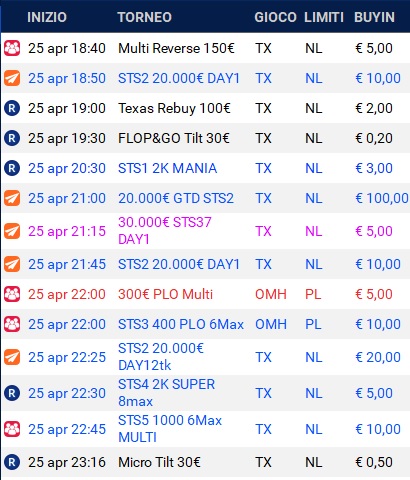Open the STS2 20.000€ DAY1 at 21:45
Screen dimensions: 410x480
179,264
